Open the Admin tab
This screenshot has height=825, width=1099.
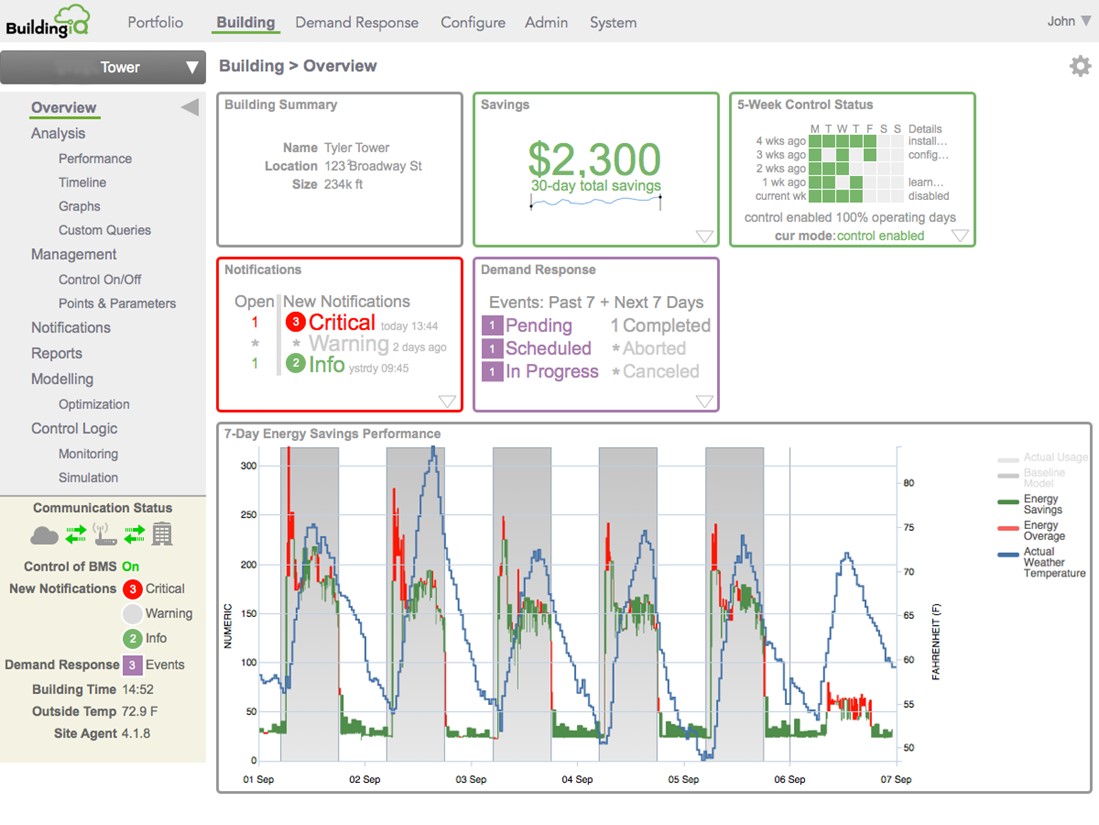tap(546, 22)
